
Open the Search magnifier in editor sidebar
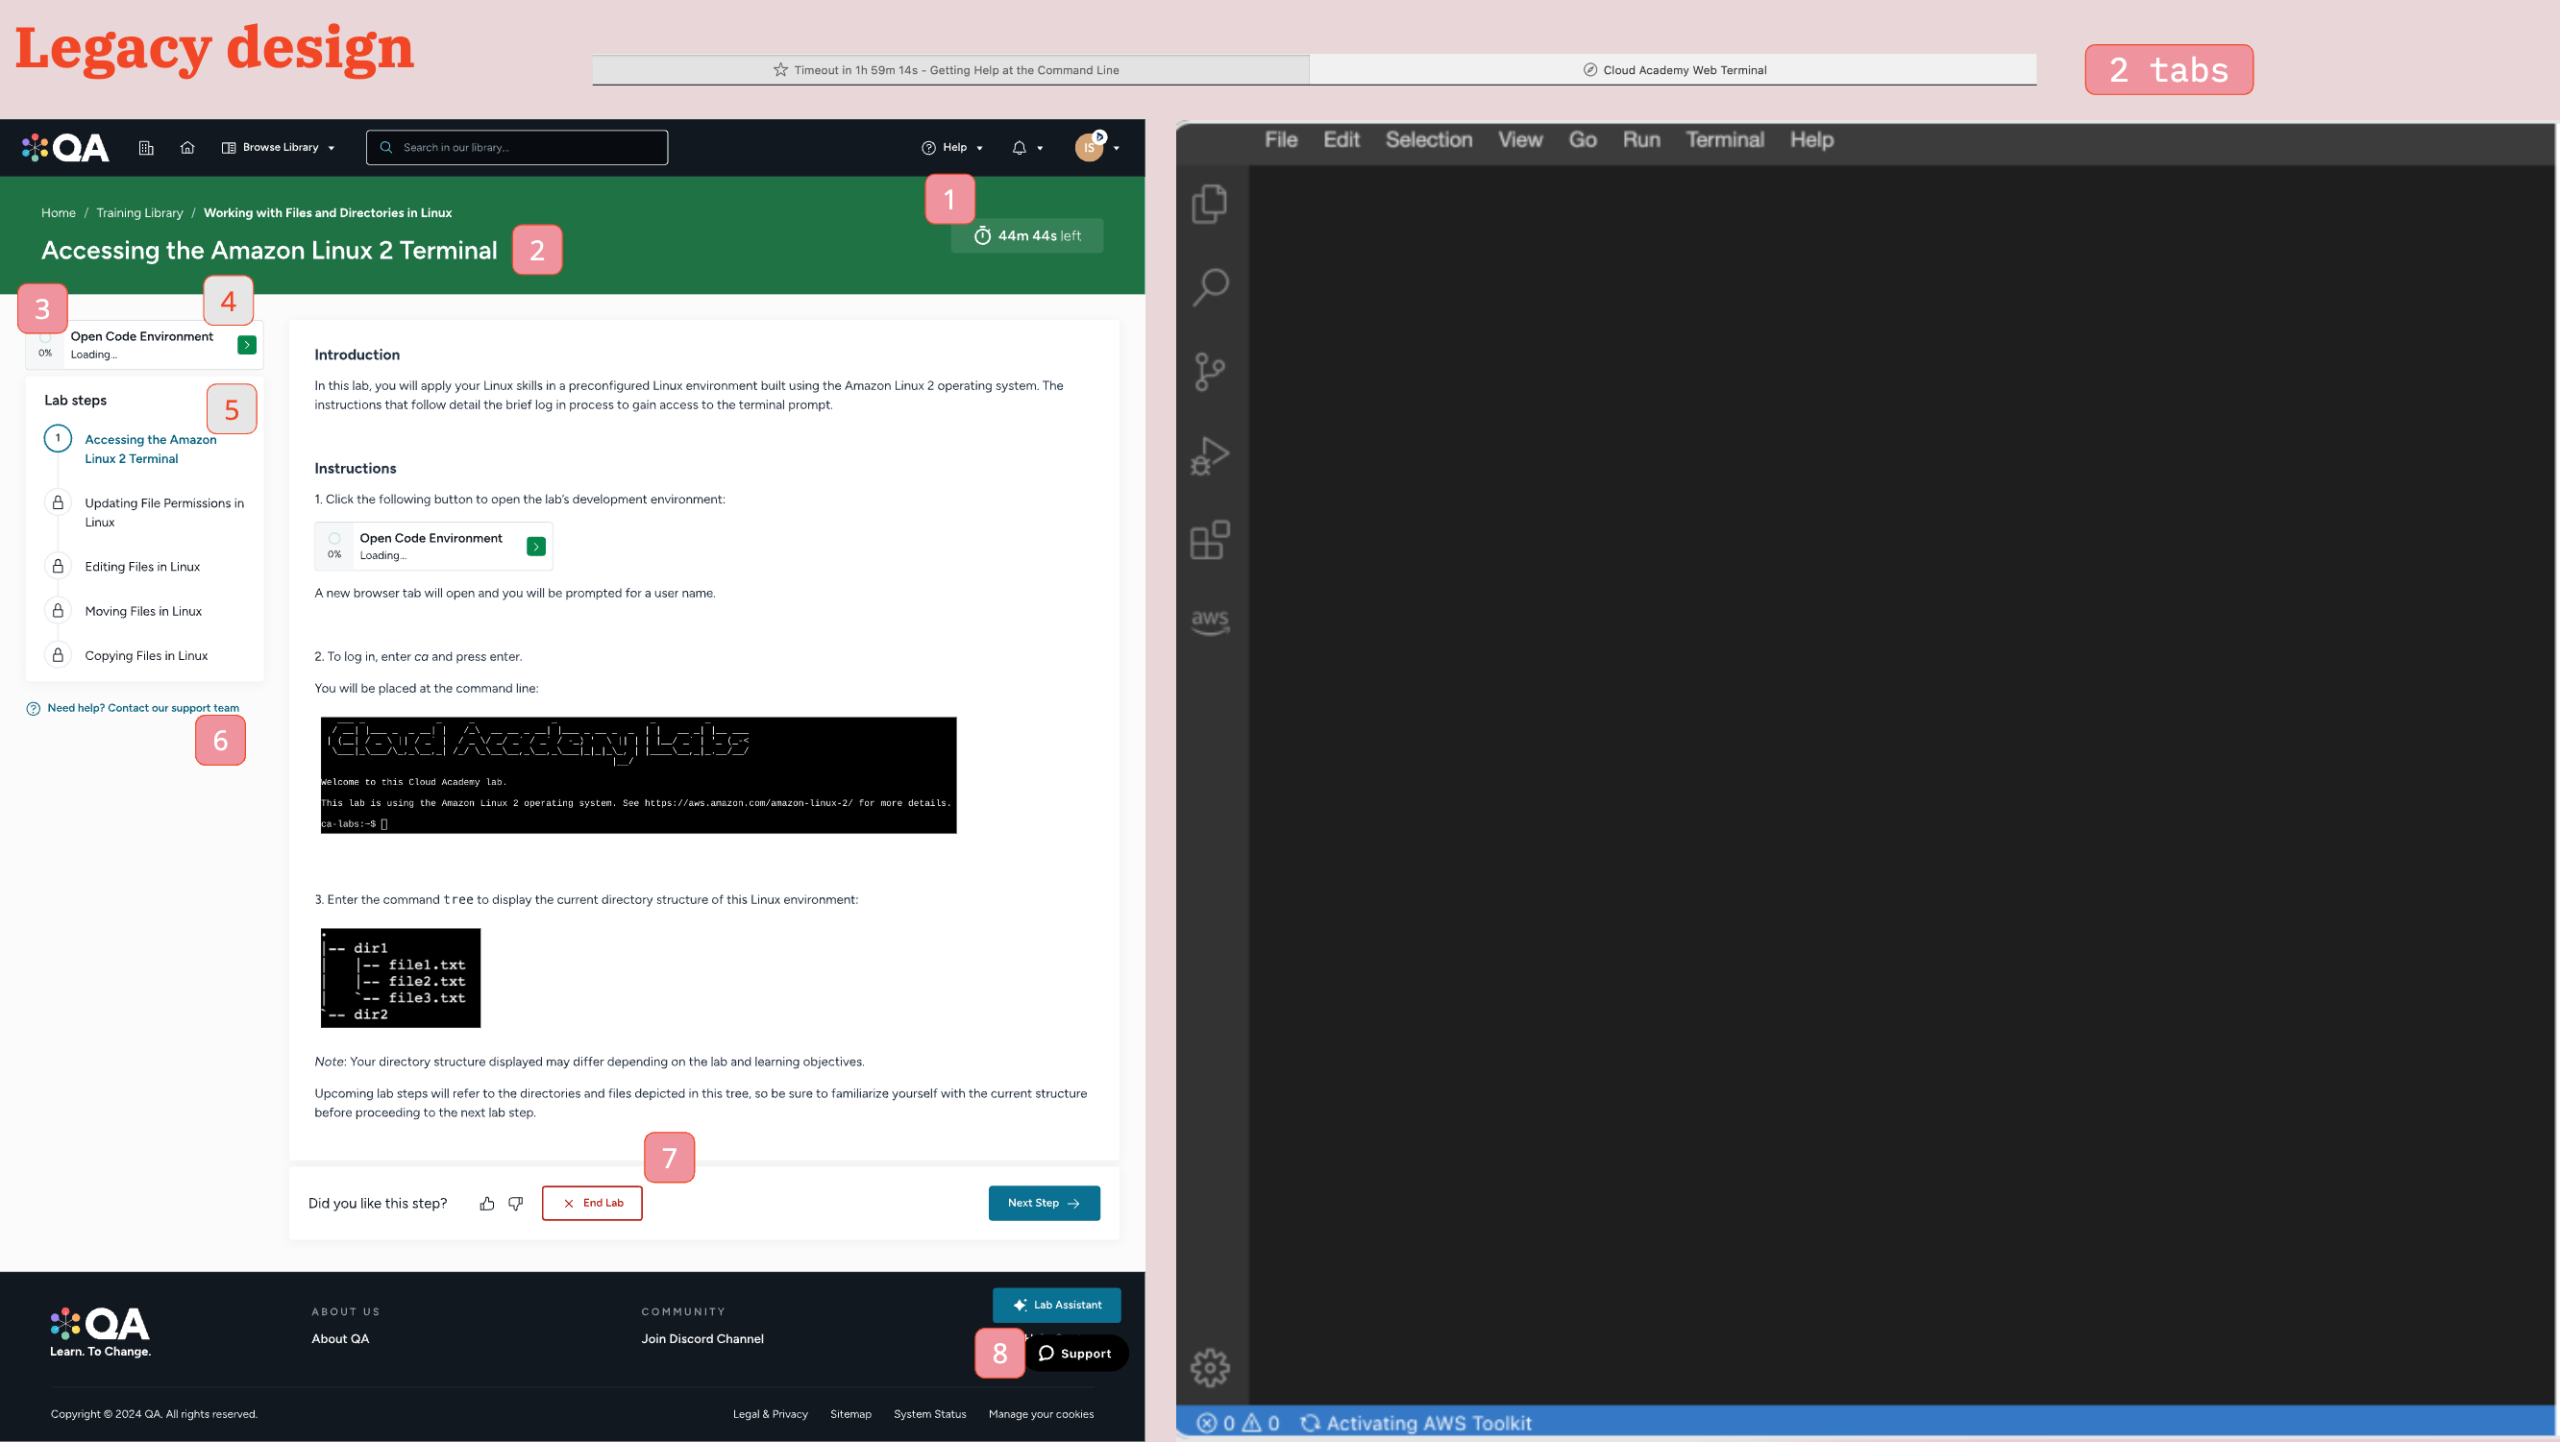coord(1210,287)
